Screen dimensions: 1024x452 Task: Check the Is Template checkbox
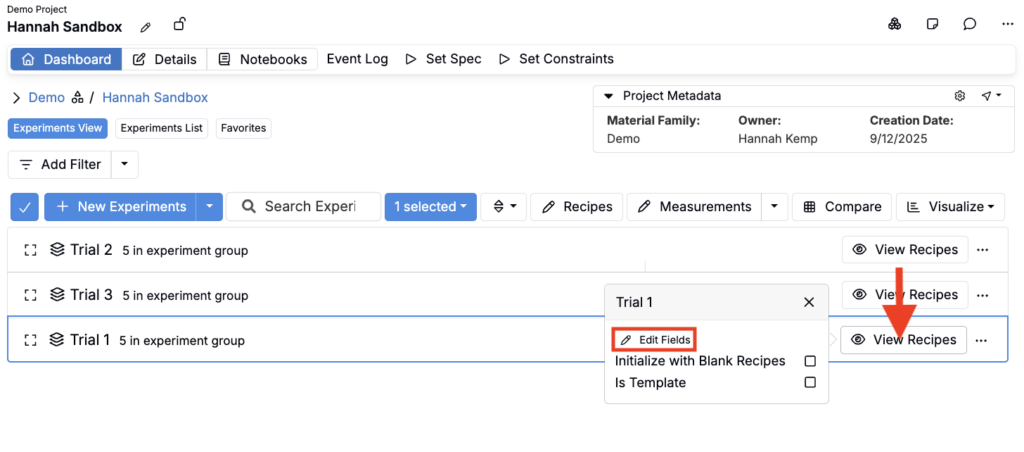point(810,383)
